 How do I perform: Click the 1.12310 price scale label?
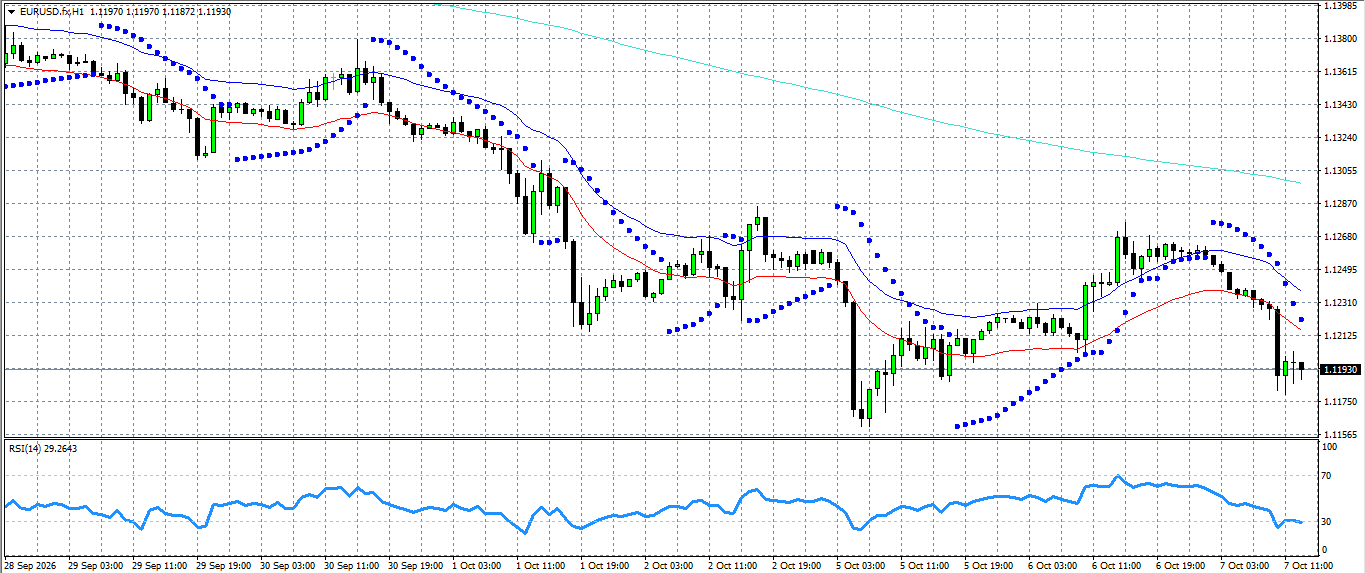click(x=1340, y=303)
